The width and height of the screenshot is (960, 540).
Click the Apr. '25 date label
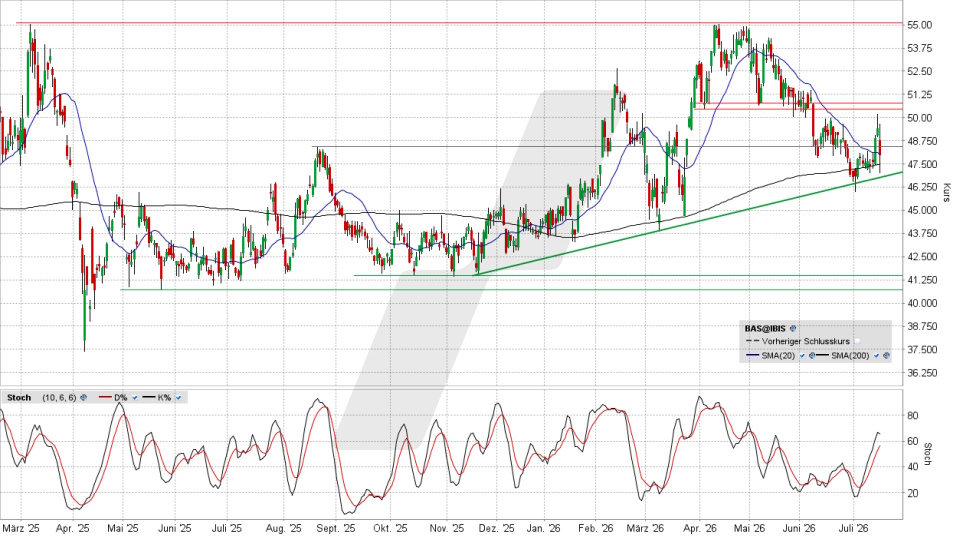pos(73,528)
